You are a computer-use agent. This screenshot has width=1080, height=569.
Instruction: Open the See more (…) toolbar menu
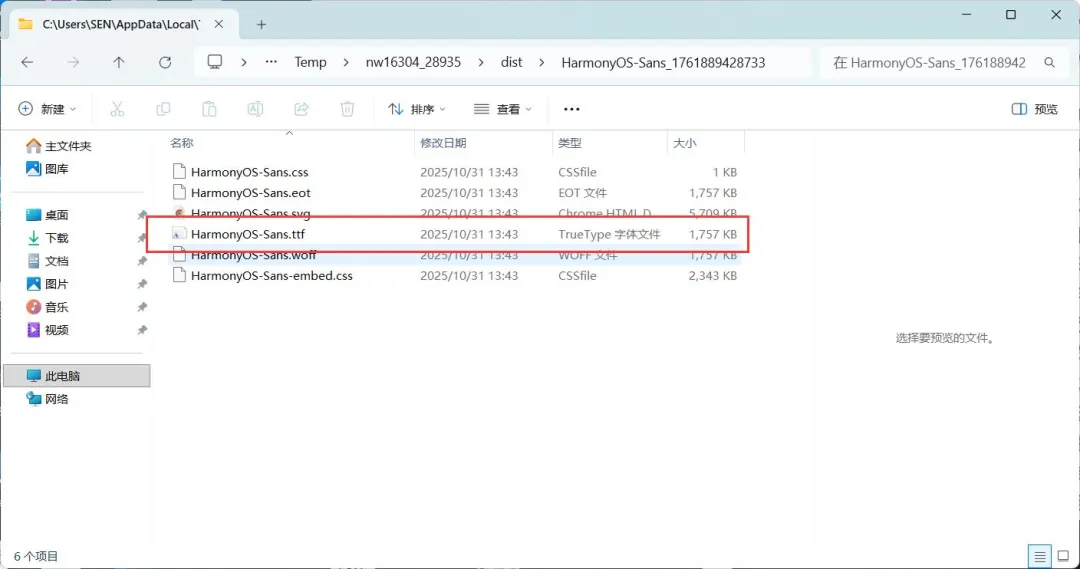coord(572,109)
